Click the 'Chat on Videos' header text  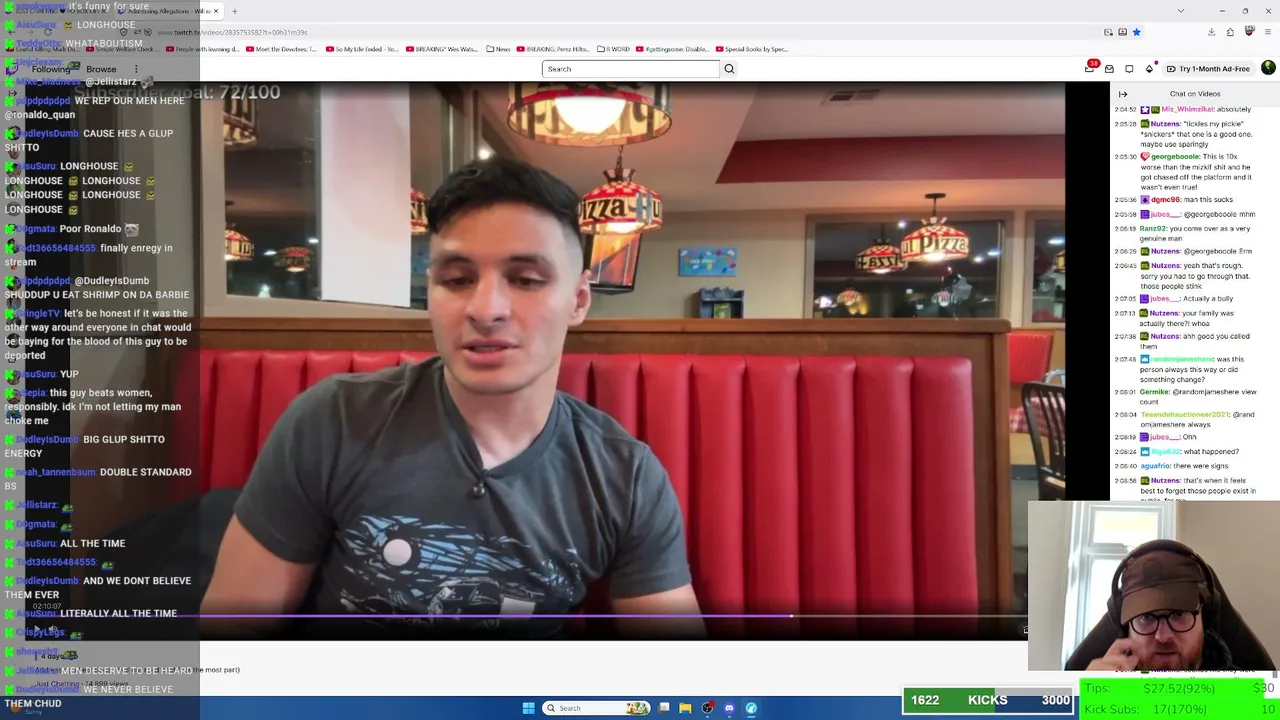[1195, 94]
